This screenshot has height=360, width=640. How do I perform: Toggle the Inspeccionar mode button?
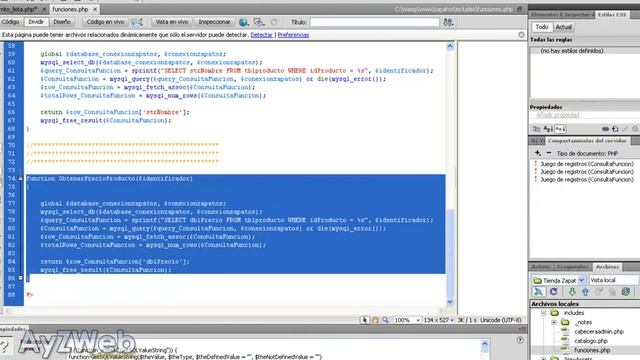pos(214,22)
